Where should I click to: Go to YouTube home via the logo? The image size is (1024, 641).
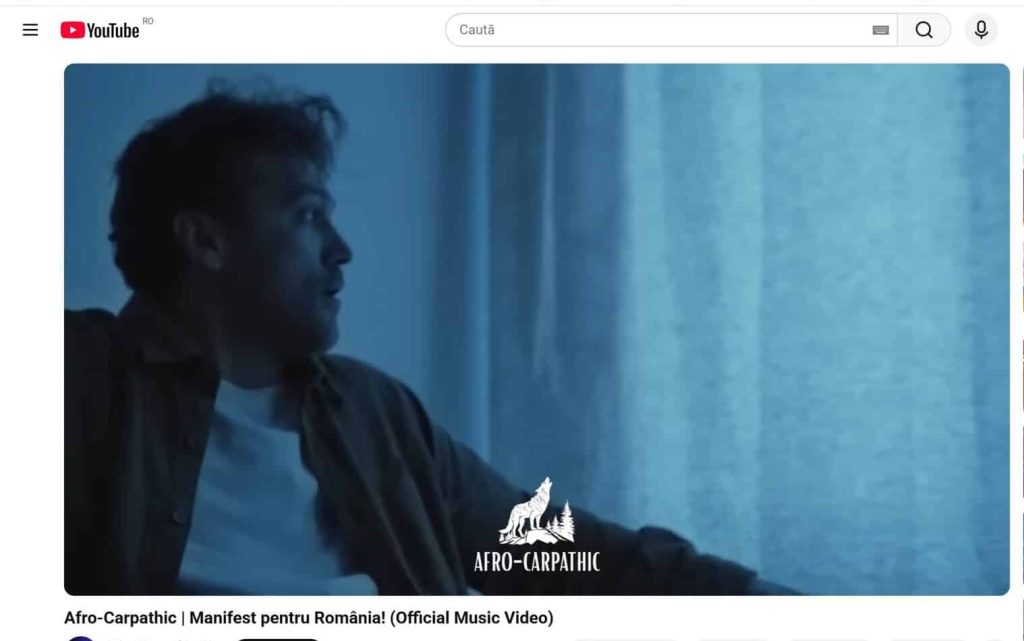pyautogui.click(x=100, y=30)
